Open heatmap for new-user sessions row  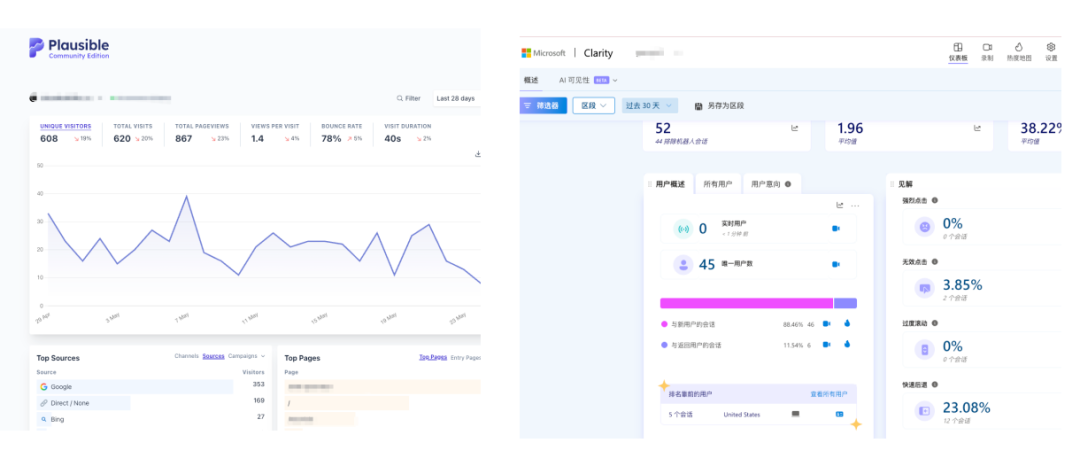847,323
